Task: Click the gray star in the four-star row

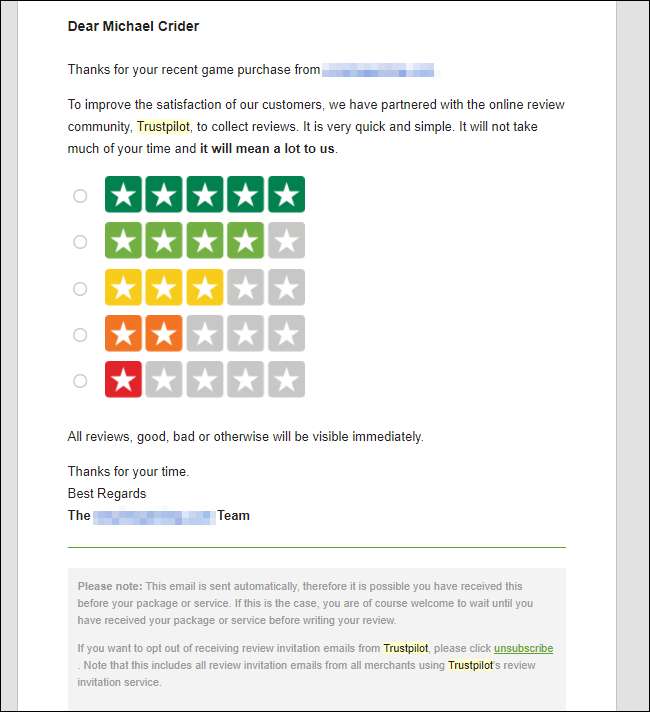Action: click(x=286, y=241)
